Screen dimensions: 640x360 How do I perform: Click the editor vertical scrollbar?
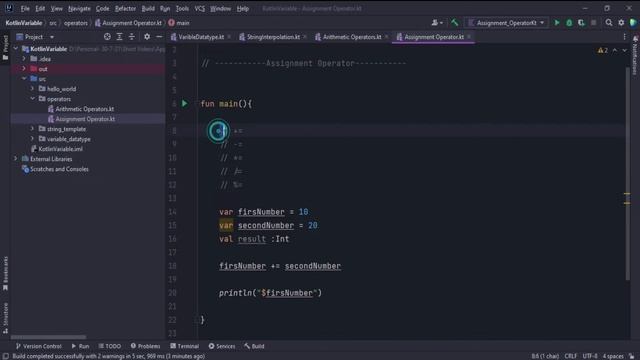click(628, 173)
